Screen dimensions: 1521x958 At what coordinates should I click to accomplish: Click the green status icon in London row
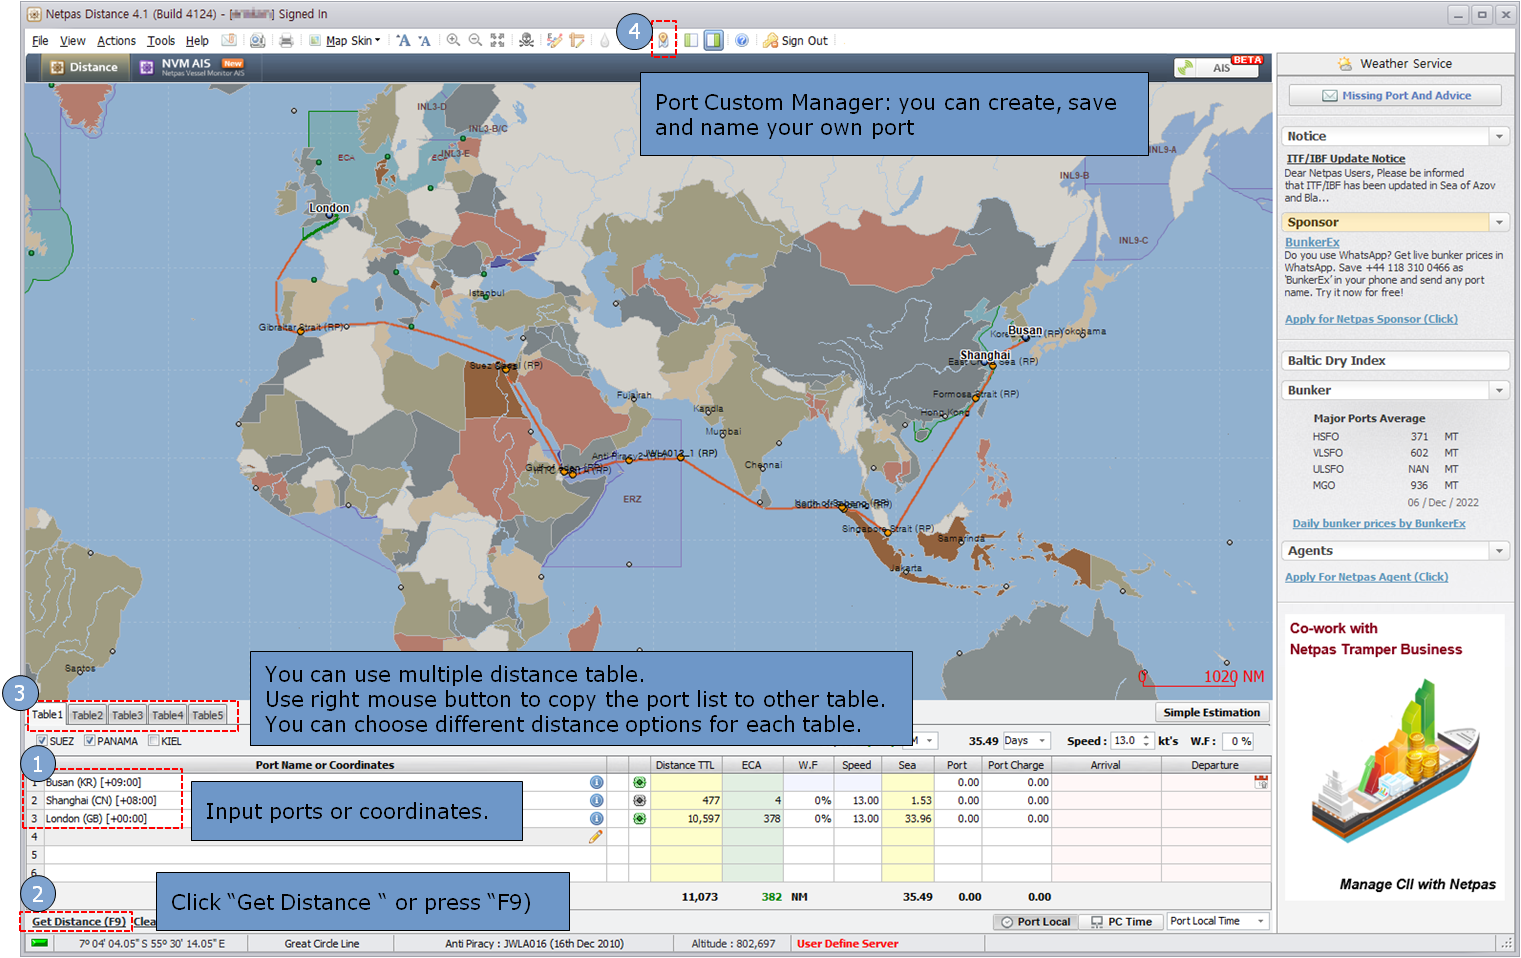pyautogui.click(x=639, y=819)
